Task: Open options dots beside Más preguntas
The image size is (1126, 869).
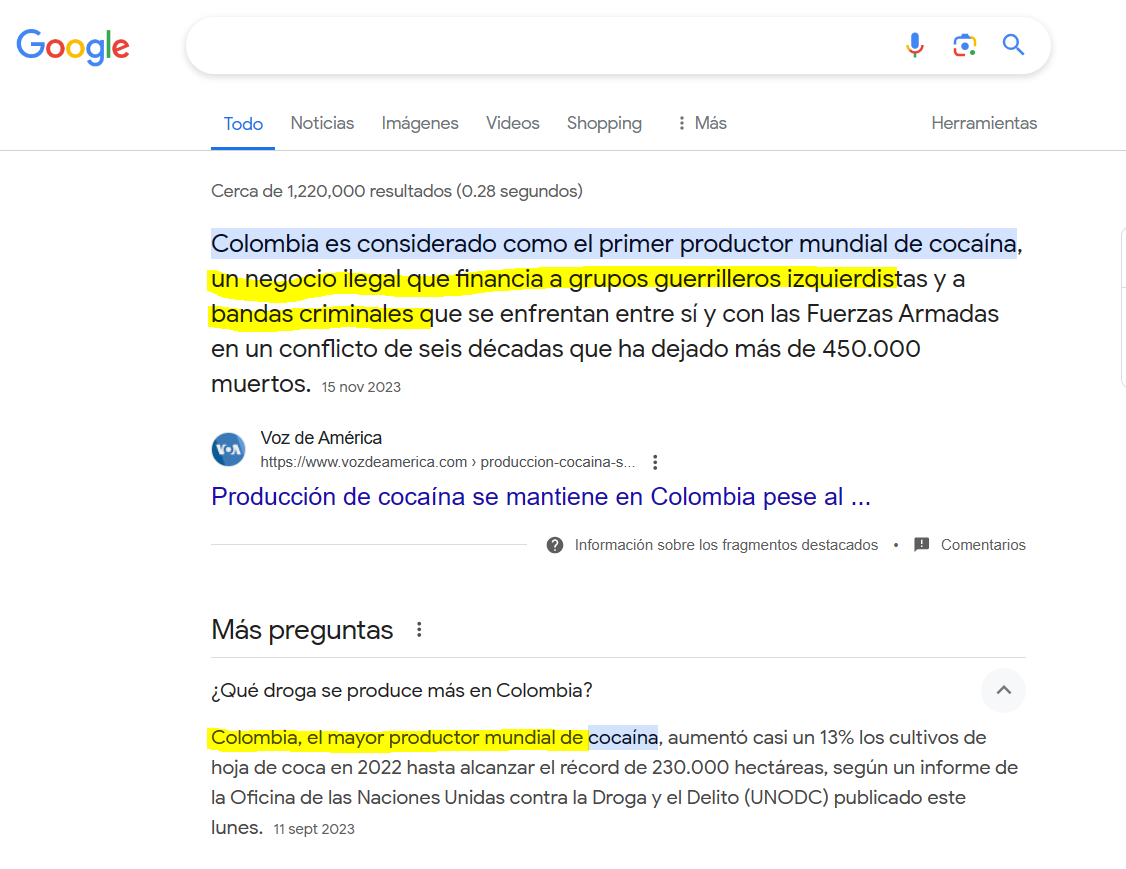Action: pos(419,630)
